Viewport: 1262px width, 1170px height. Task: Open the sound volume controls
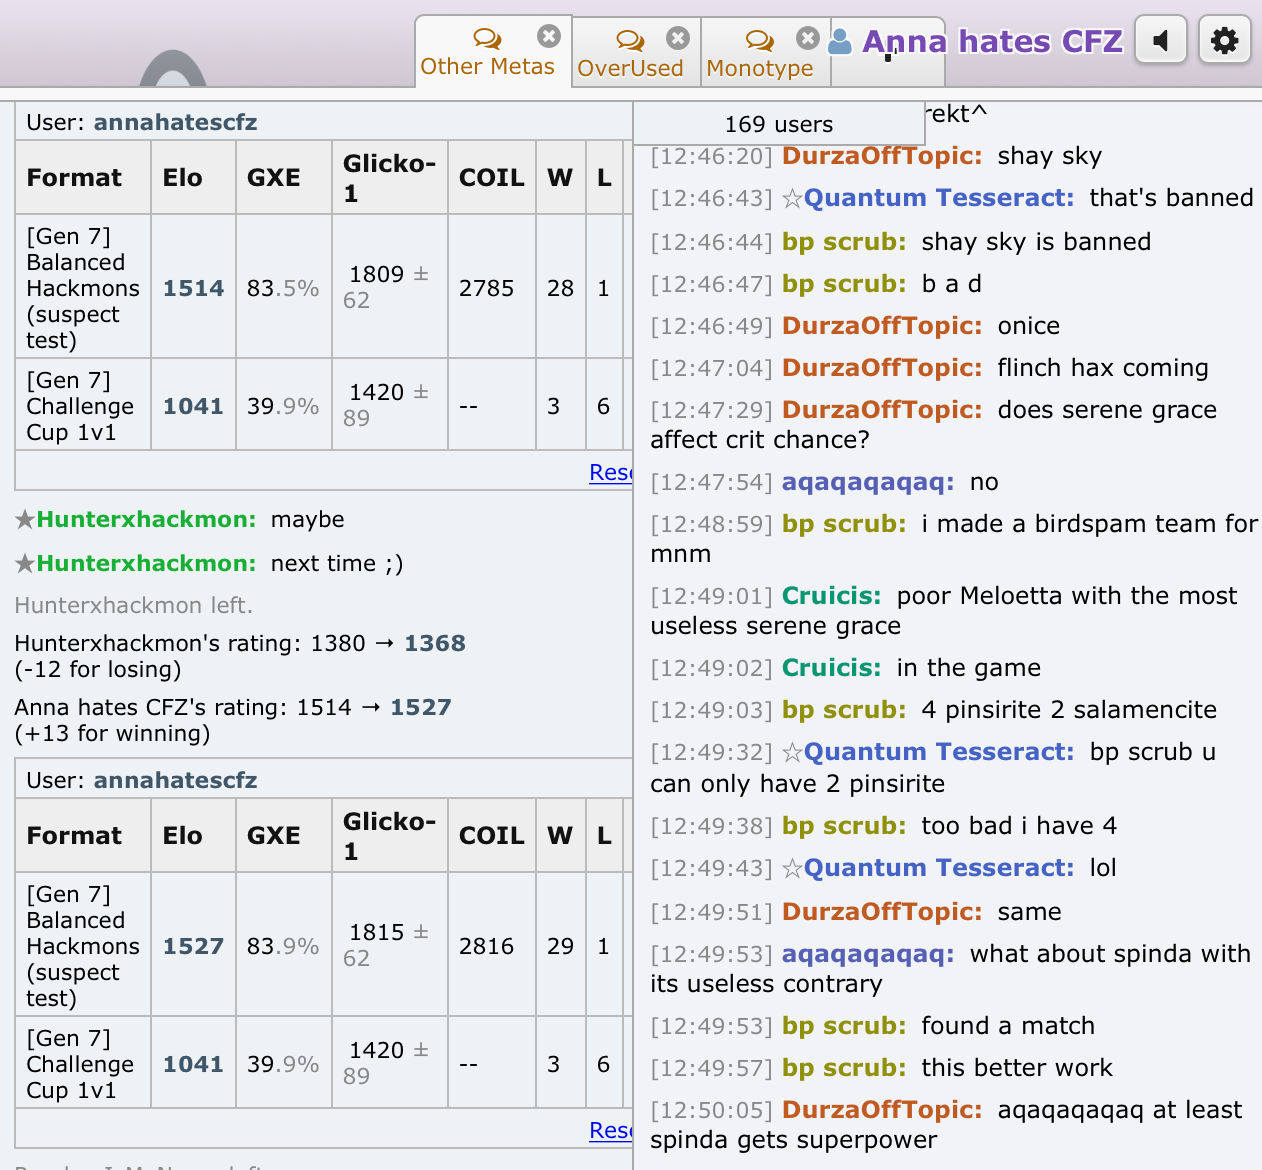[1161, 41]
